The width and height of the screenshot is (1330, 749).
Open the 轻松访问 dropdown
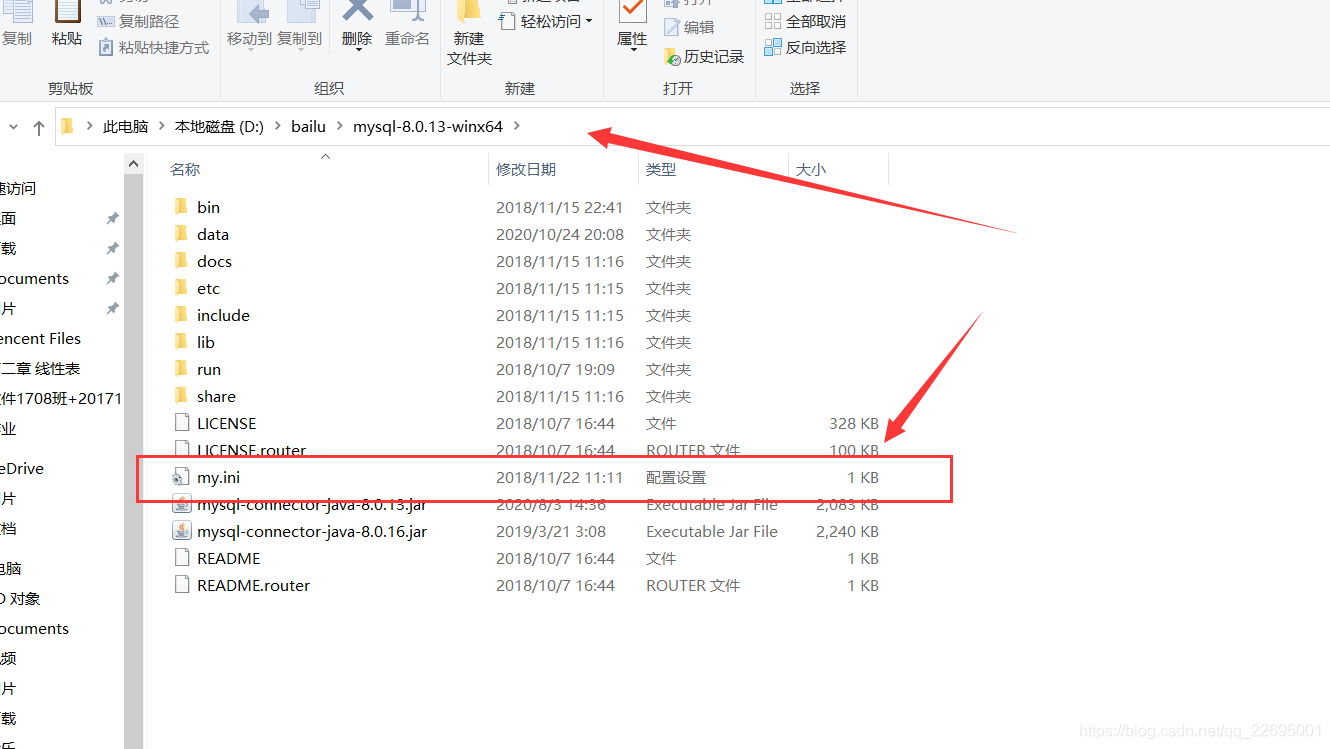546,21
